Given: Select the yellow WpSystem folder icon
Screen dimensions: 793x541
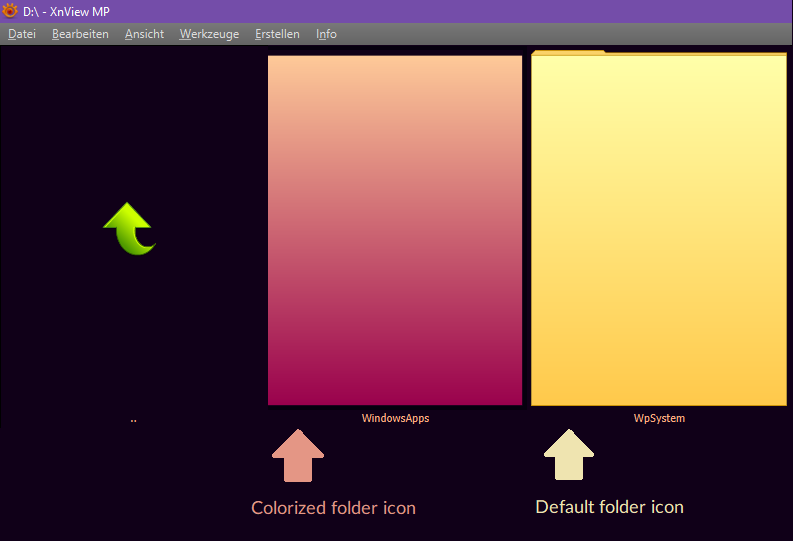Looking at the screenshot, I should tap(659, 230).
